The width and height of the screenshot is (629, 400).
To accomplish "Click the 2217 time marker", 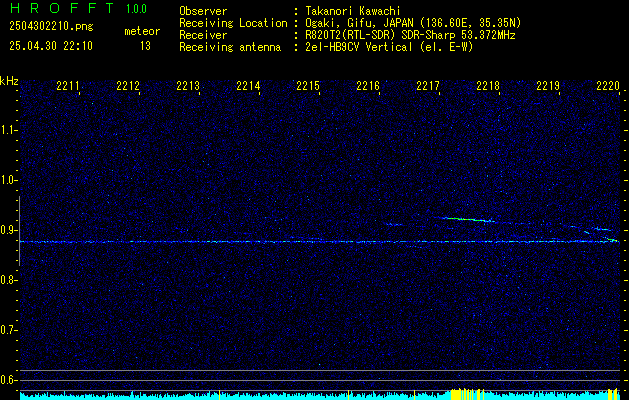I will (428, 85).
